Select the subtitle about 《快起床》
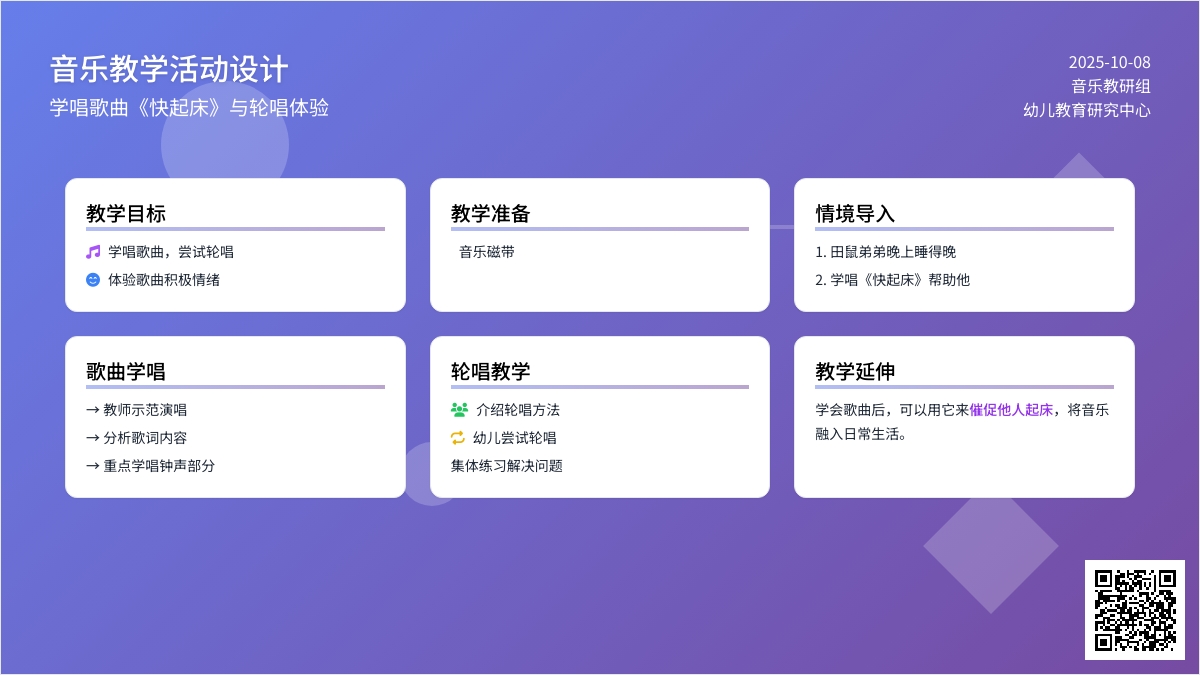1200x675 pixels. click(189, 108)
